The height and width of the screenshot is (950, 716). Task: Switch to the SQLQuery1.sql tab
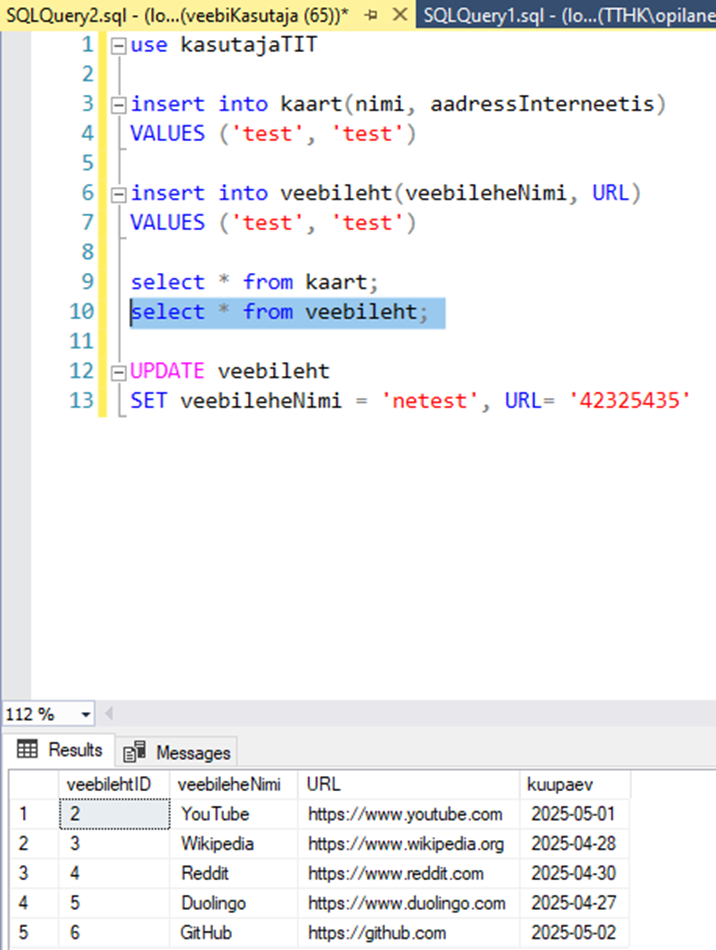click(x=565, y=15)
